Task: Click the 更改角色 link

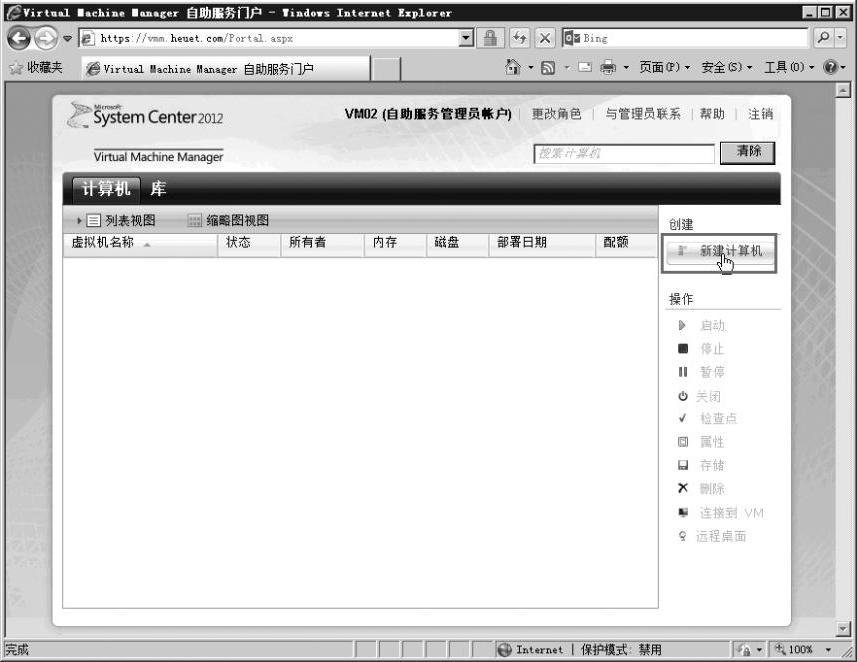Action: [556, 114]
